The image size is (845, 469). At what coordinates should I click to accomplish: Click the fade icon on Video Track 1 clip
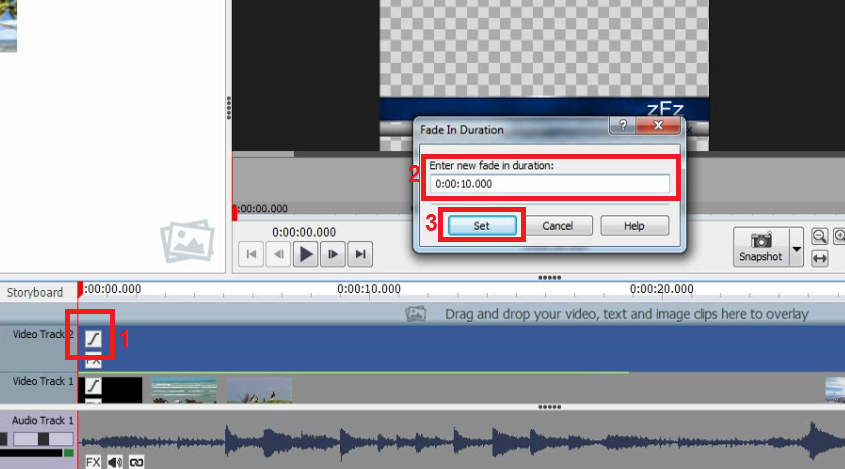pos(93,385)
